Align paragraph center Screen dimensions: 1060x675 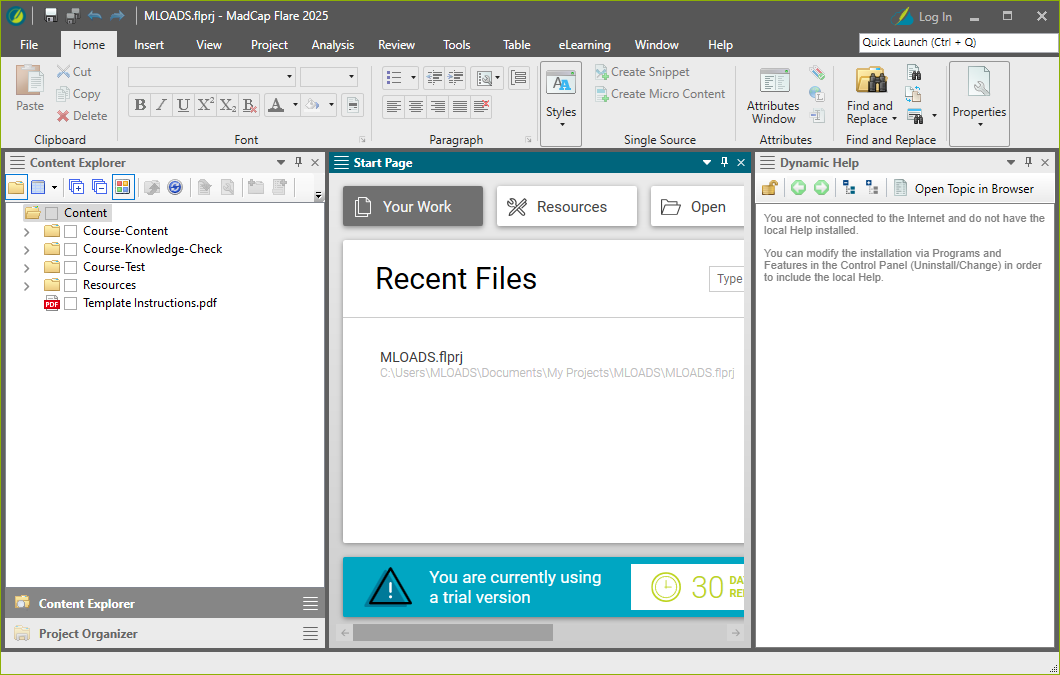click(416, 106)
